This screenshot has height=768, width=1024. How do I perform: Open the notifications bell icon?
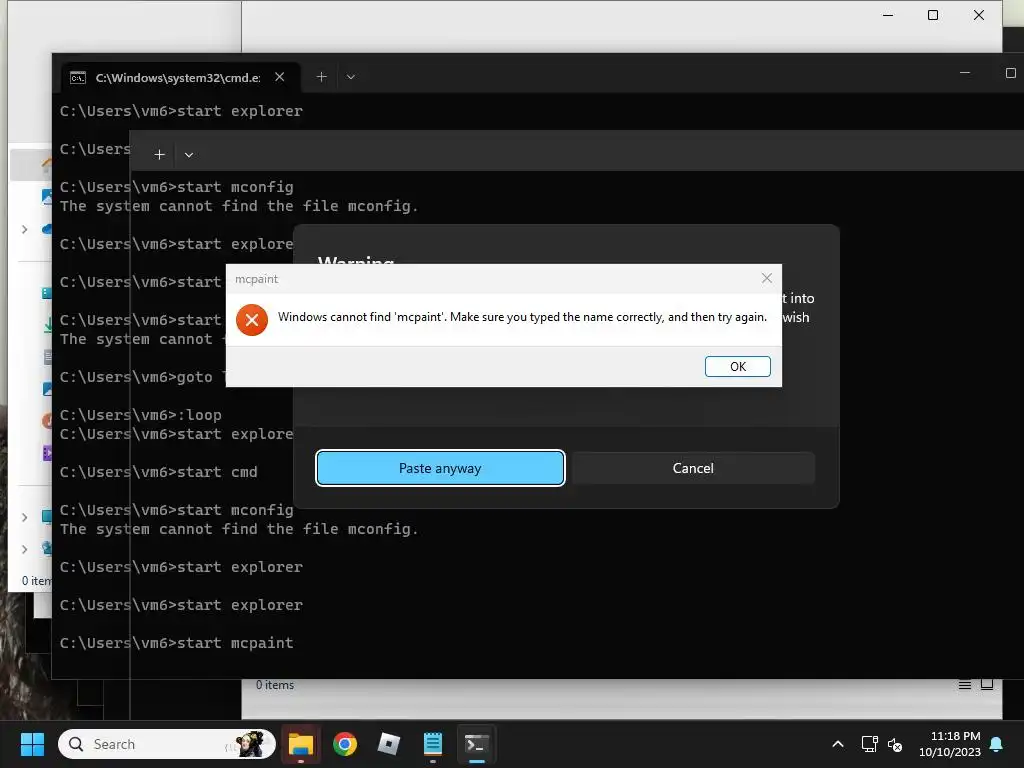[x=996, y=744]
